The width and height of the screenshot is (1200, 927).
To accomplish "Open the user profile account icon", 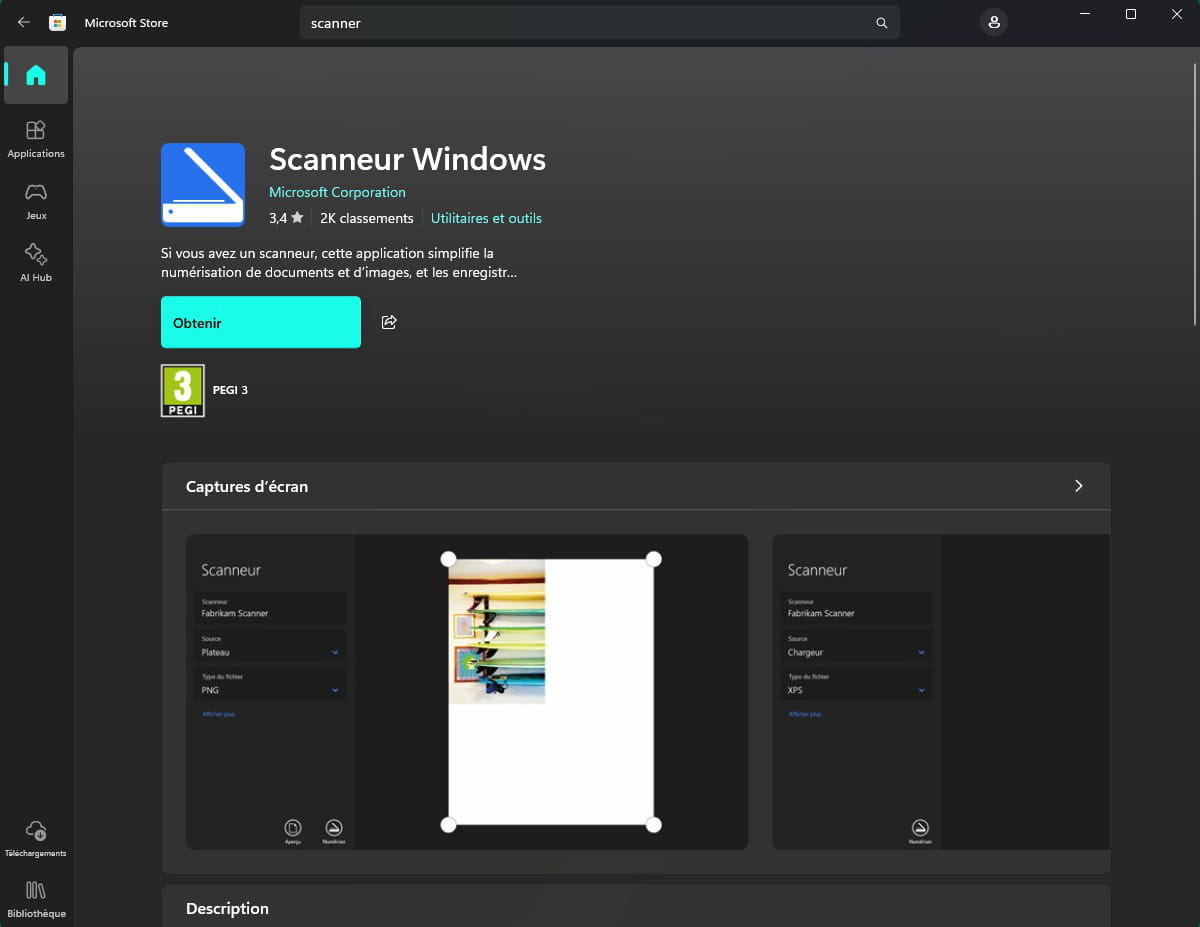I will tap(993, 22).
